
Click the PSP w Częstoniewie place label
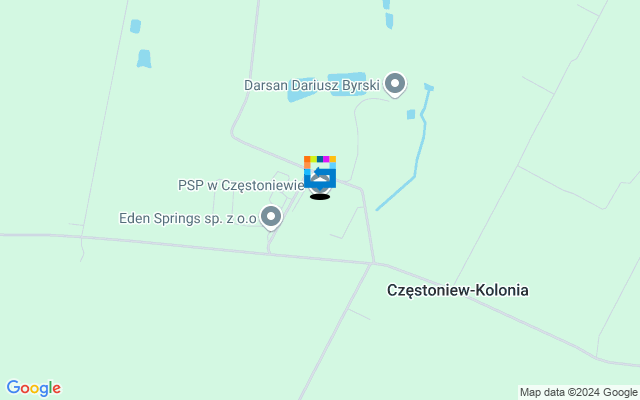click(241, 185)
